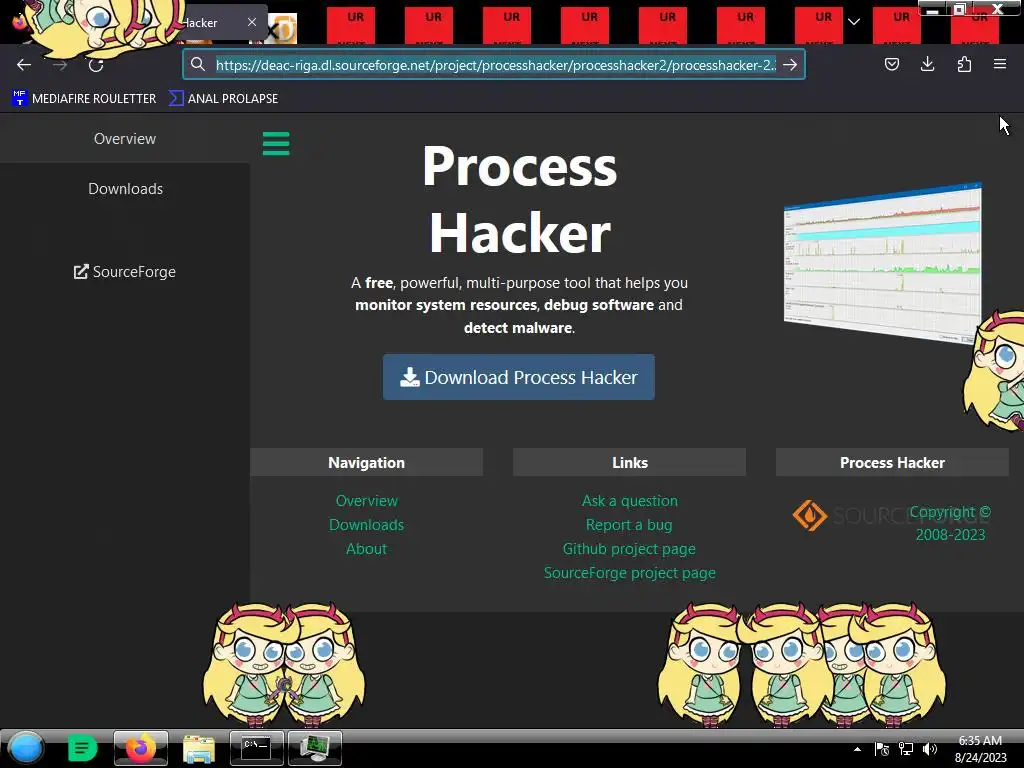This screenshot has width=1024, height=768.
Task: Click the Process Hacker screenshot thumbnail
Action: pos(883,262)
